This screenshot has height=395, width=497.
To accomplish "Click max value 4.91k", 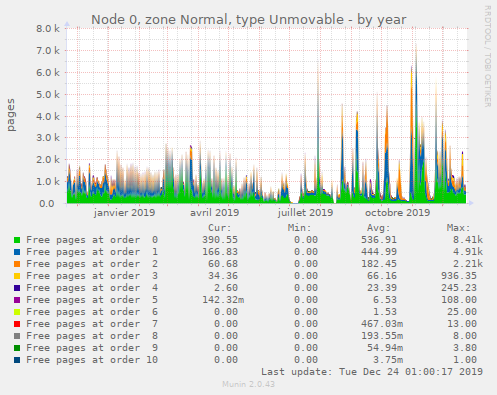I will point(468,252).
